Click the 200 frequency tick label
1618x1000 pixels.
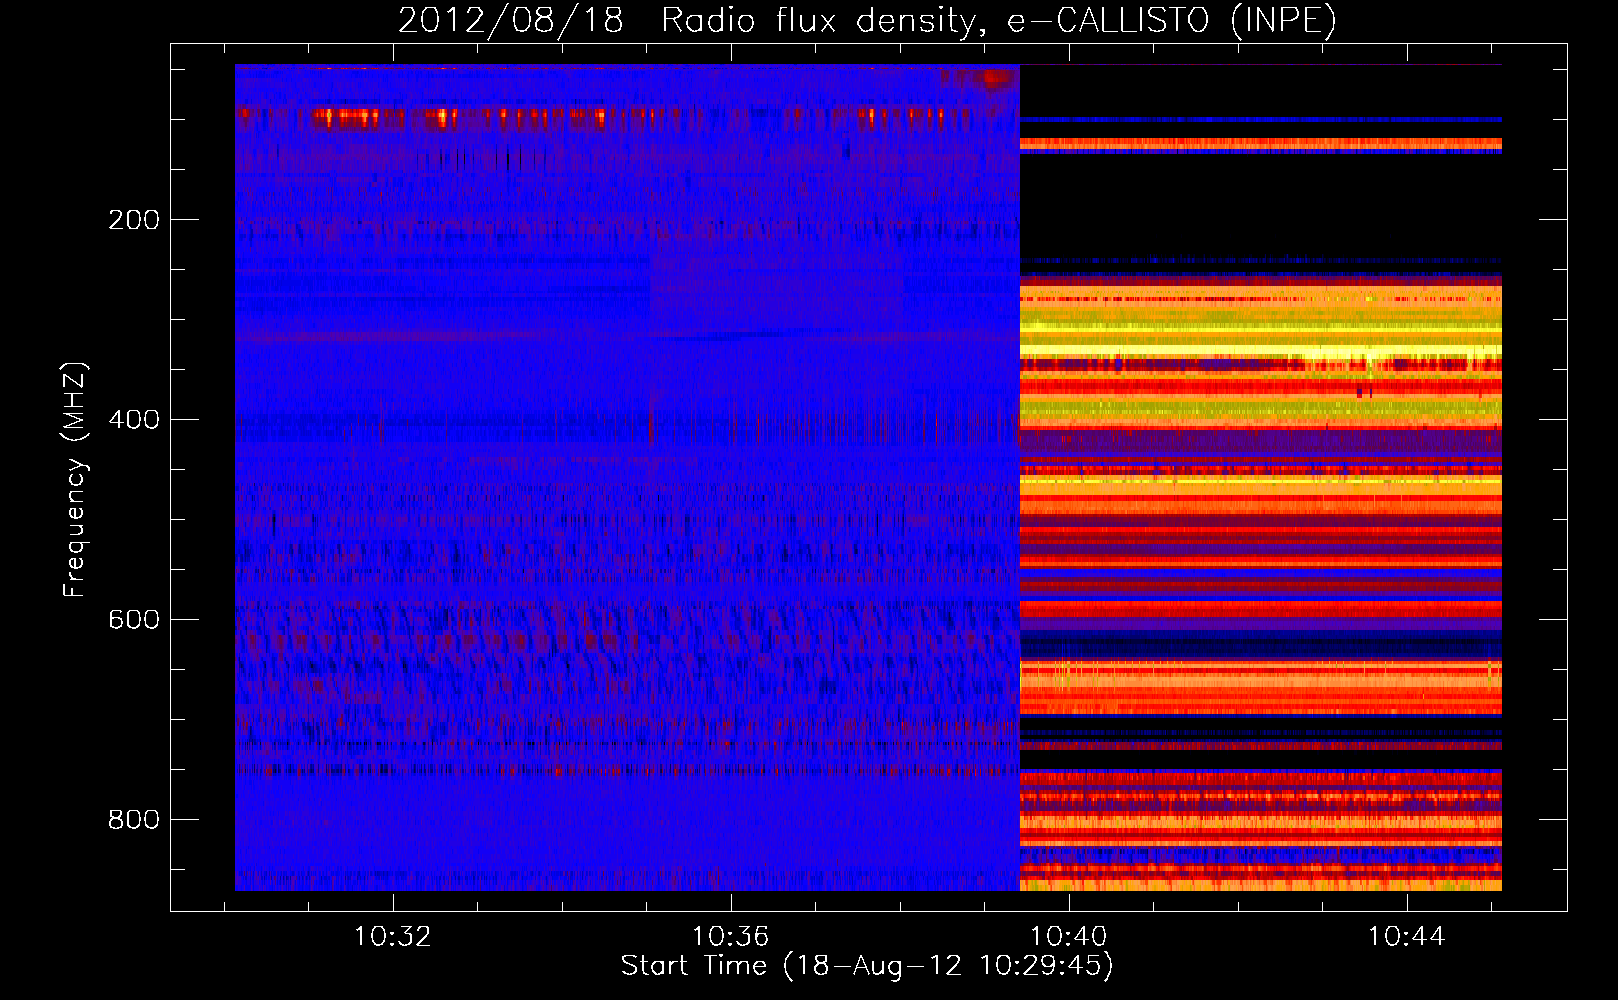tap(134, 220)
